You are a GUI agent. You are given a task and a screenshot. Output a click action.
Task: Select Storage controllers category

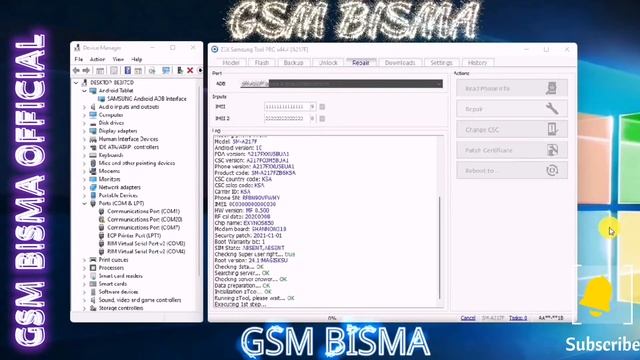point(121,308)
